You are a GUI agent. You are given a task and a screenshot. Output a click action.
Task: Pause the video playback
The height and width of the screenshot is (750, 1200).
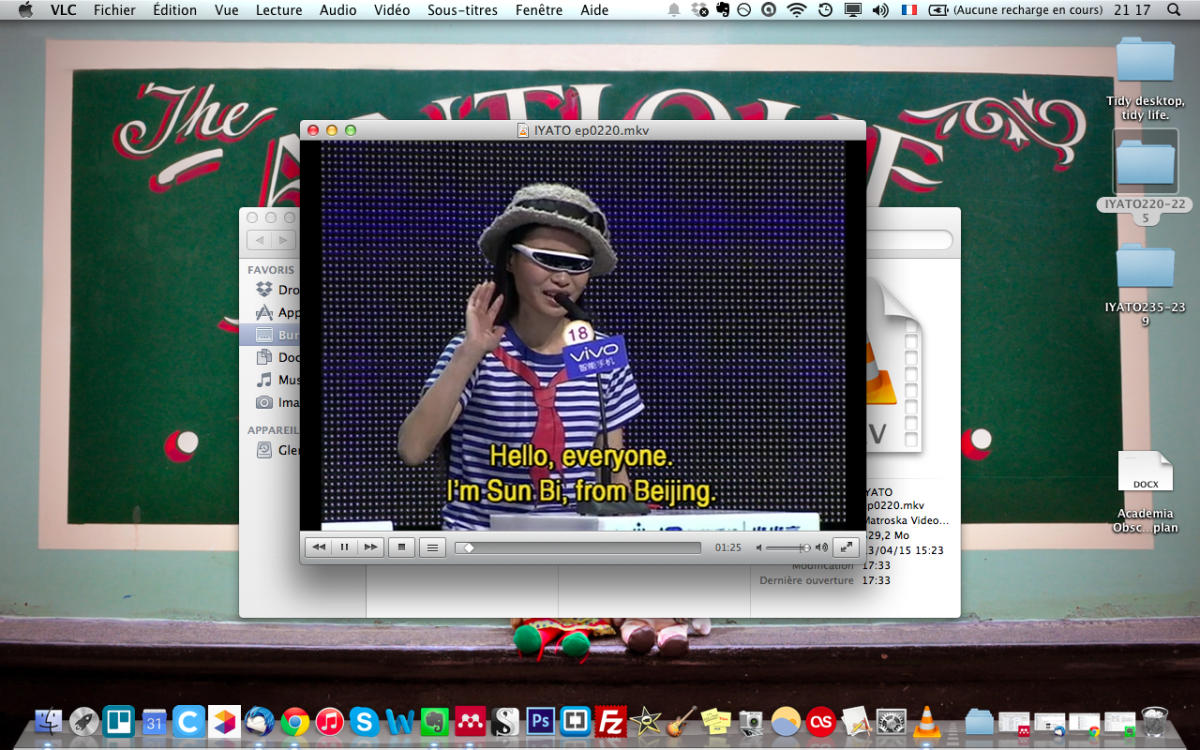pos(344,547)
